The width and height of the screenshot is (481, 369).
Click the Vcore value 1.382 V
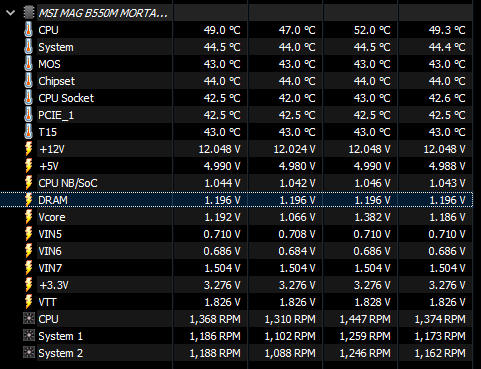372,217
